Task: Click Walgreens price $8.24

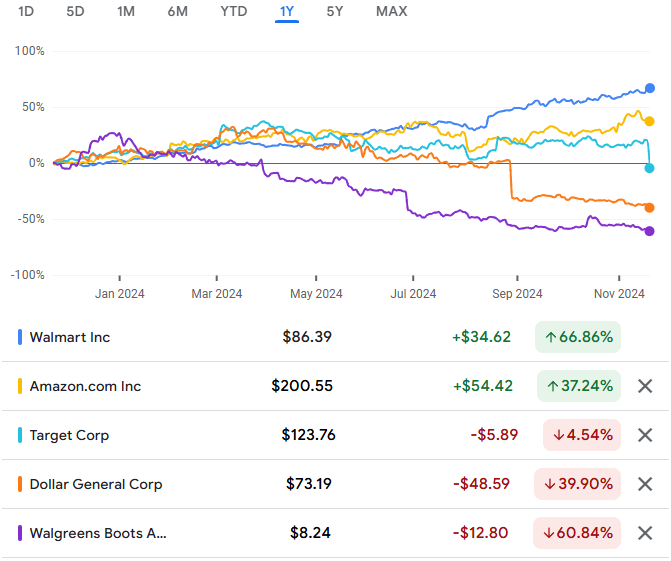Action: click(310, 533)
